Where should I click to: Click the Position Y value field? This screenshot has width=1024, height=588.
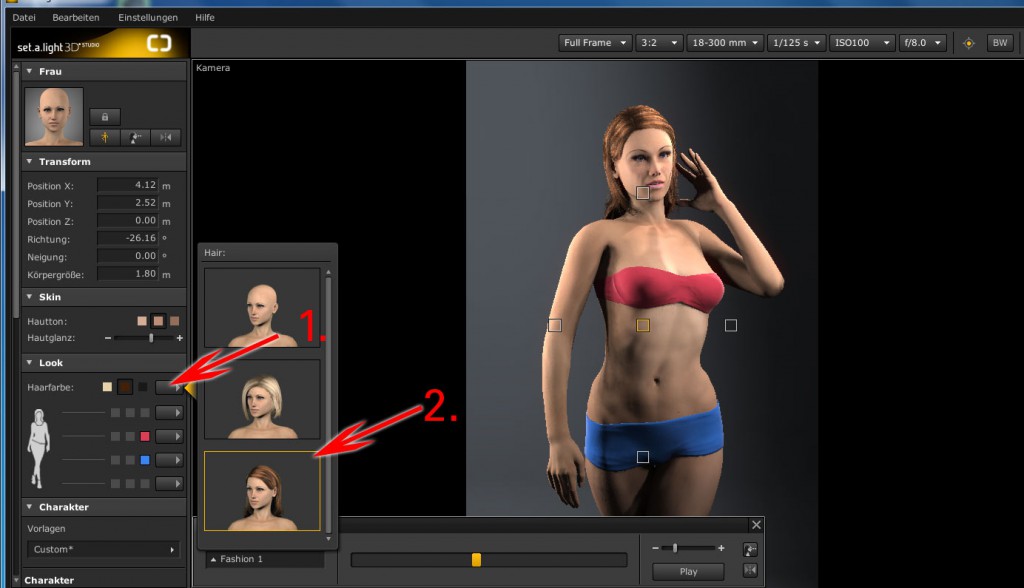tap(128, 203)
